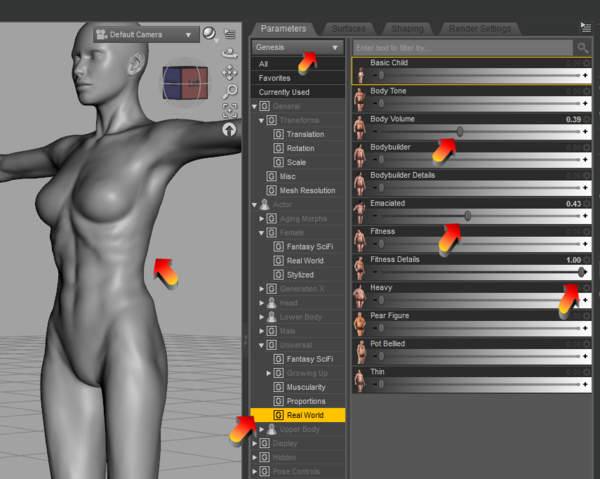Open the Genesis figure dropdown
This screenshot has width=600, height=479.
pyautogui.click(x=297, y=47)
